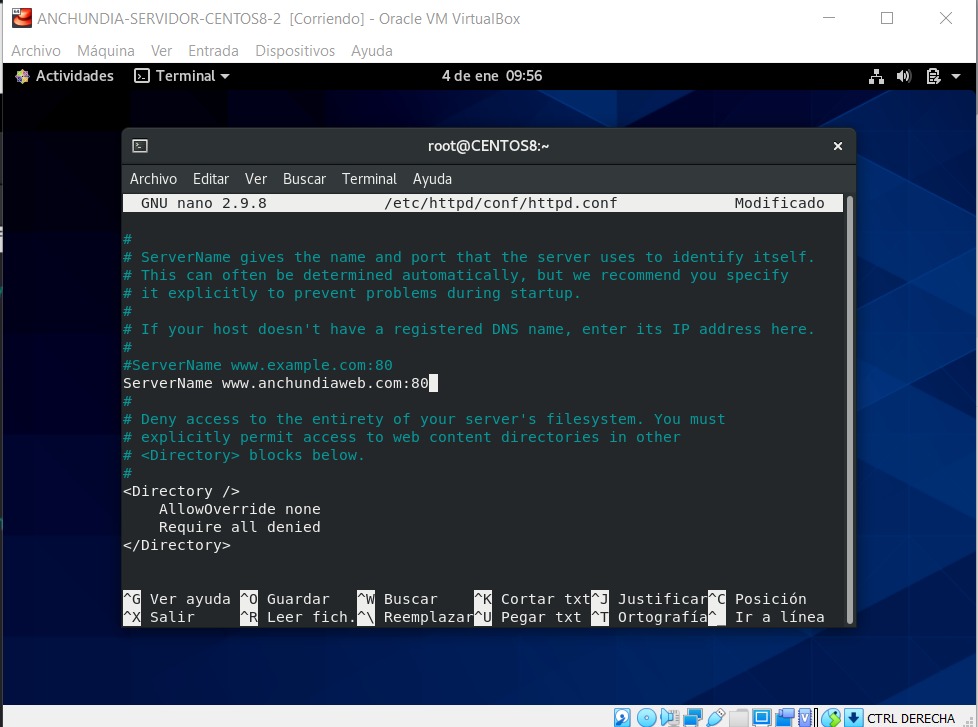The height and width of the screenshot is (727, 978).
Task: Click the CTRL DERECHA host key label
Action: click(911, 718)
